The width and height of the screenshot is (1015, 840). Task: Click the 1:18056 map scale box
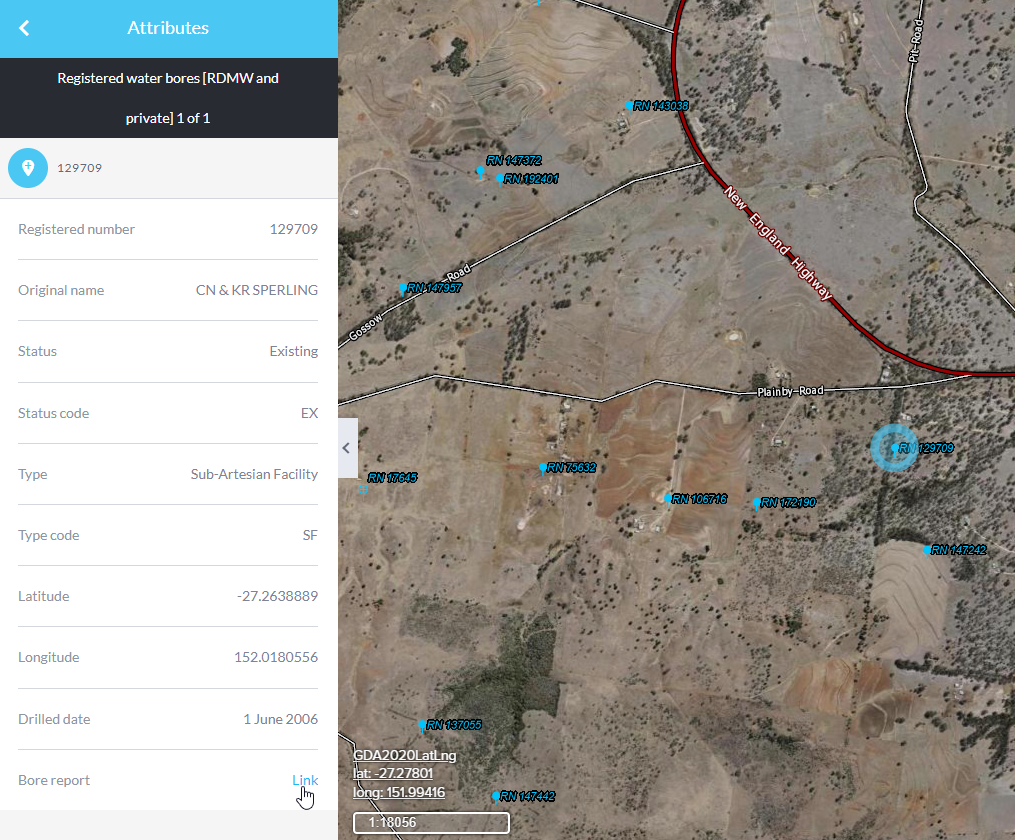[431, 822]
